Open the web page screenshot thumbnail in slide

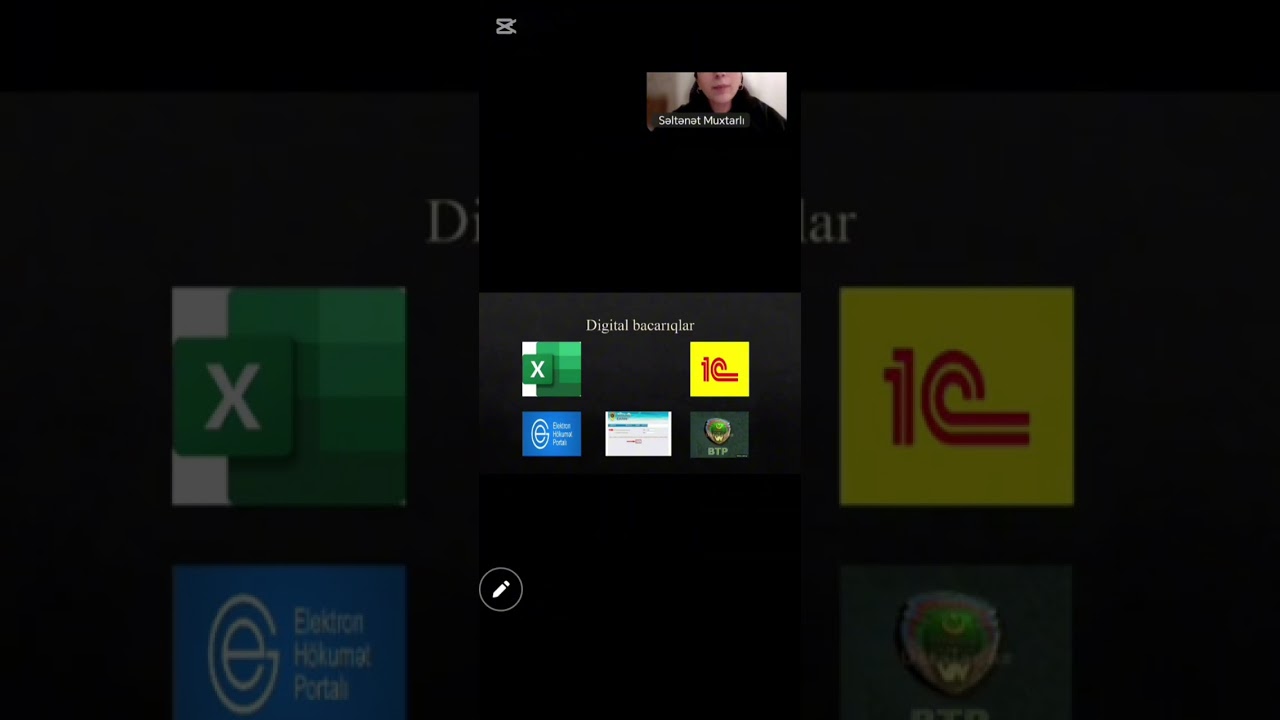[638, 434]
